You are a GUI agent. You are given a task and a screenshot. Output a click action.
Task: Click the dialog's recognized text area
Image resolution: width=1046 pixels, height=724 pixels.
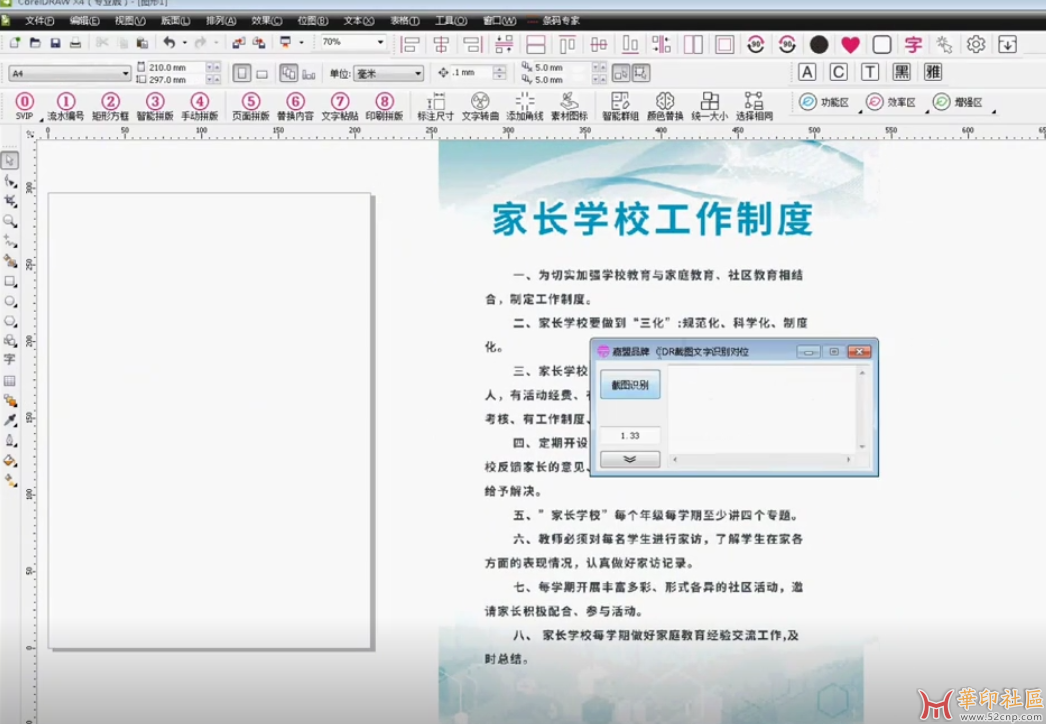click(x=762, y=410)
